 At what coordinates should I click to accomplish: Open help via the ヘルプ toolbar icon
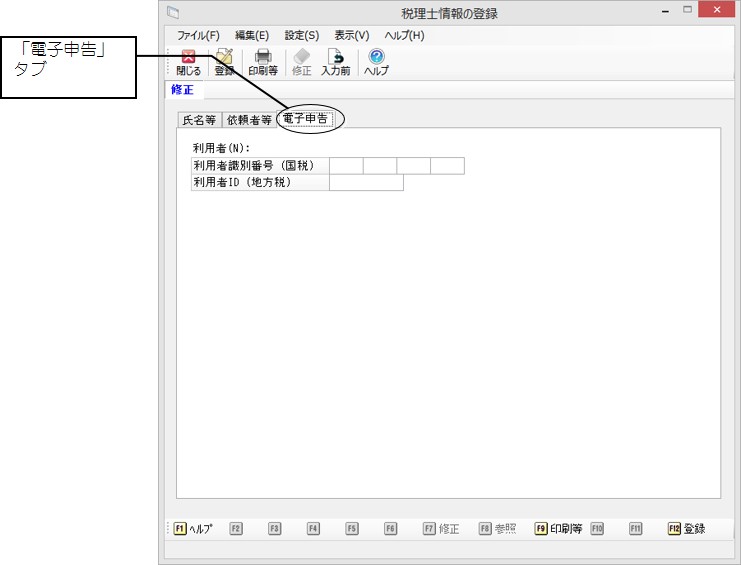coord(376,62)
